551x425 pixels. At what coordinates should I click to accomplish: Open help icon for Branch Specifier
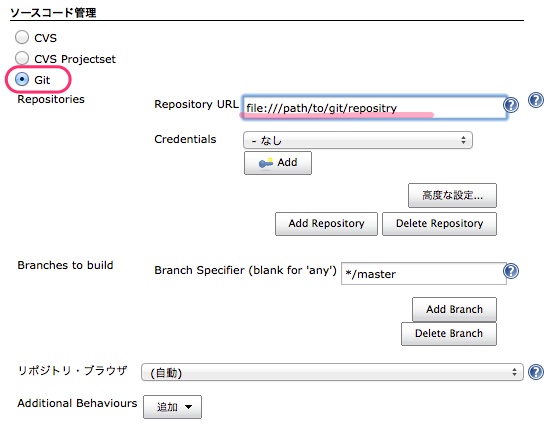[x=511, y=271]
